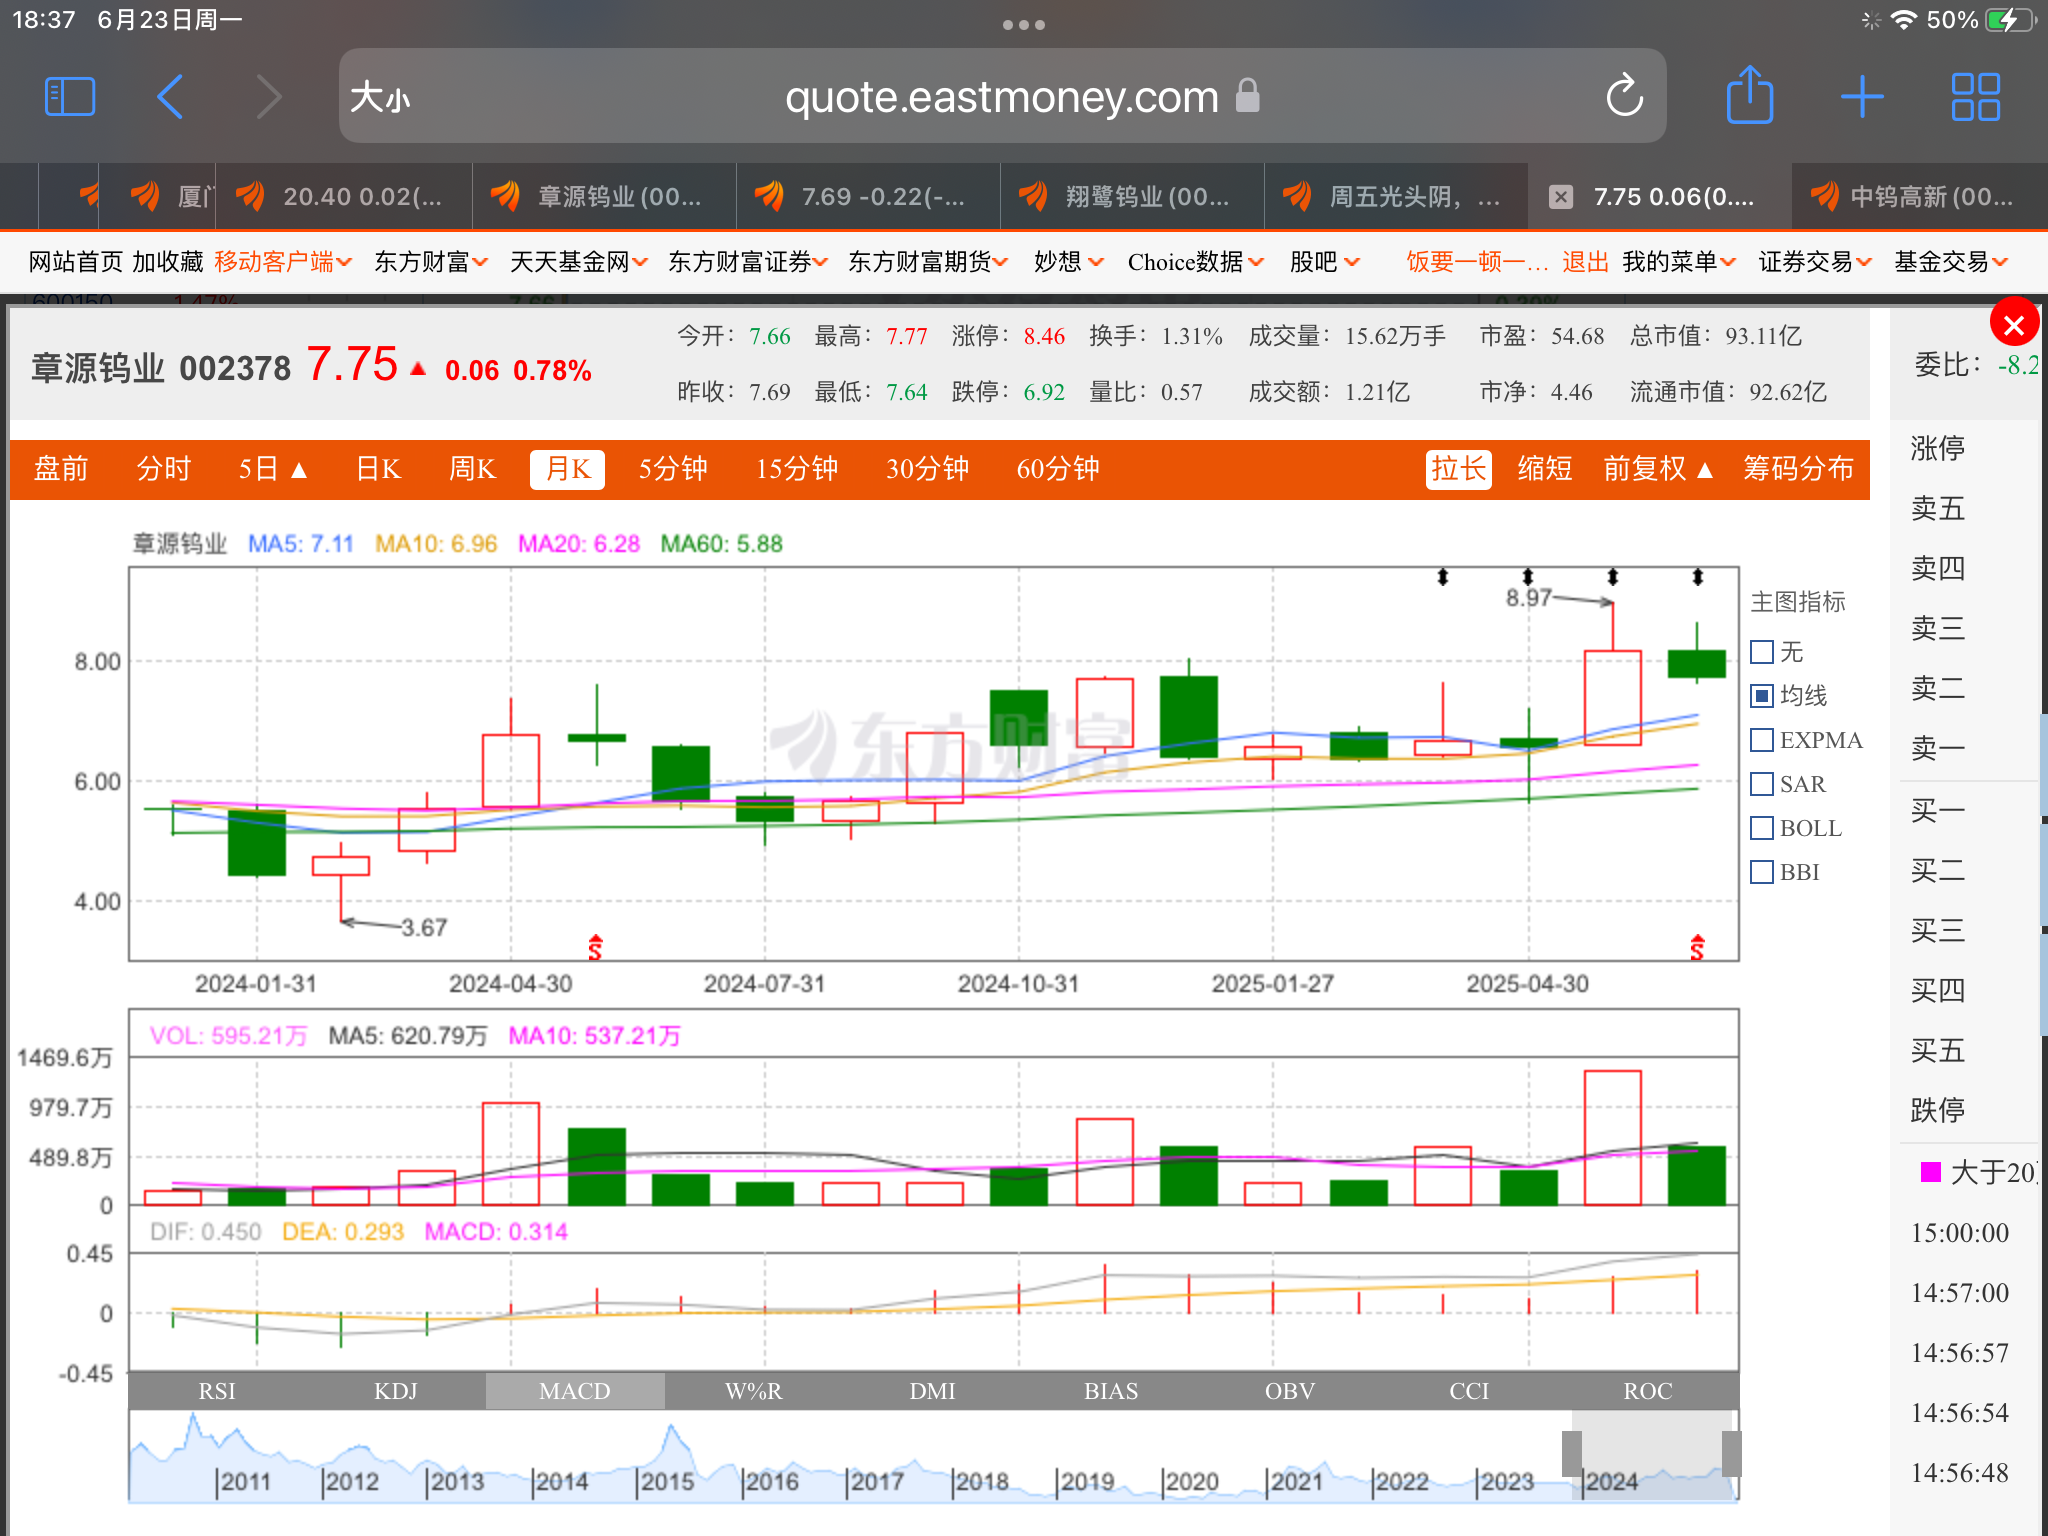Switch to 章源钨业 browser tab
This screenshot has width=2048, height=1536.
604,197
